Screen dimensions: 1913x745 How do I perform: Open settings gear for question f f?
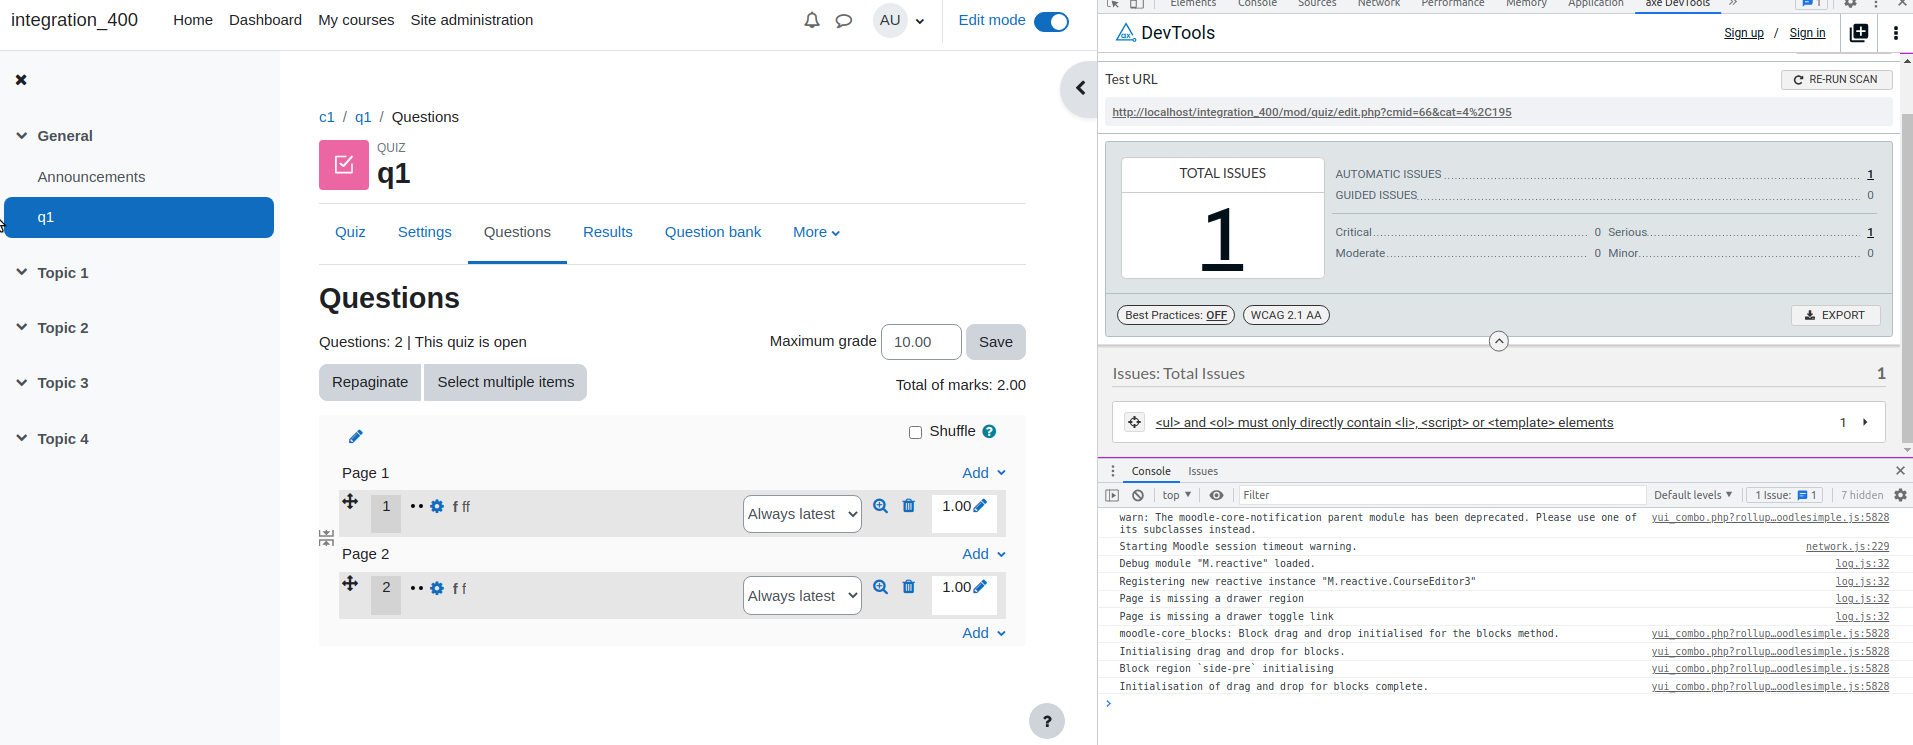tap(437, 588)
